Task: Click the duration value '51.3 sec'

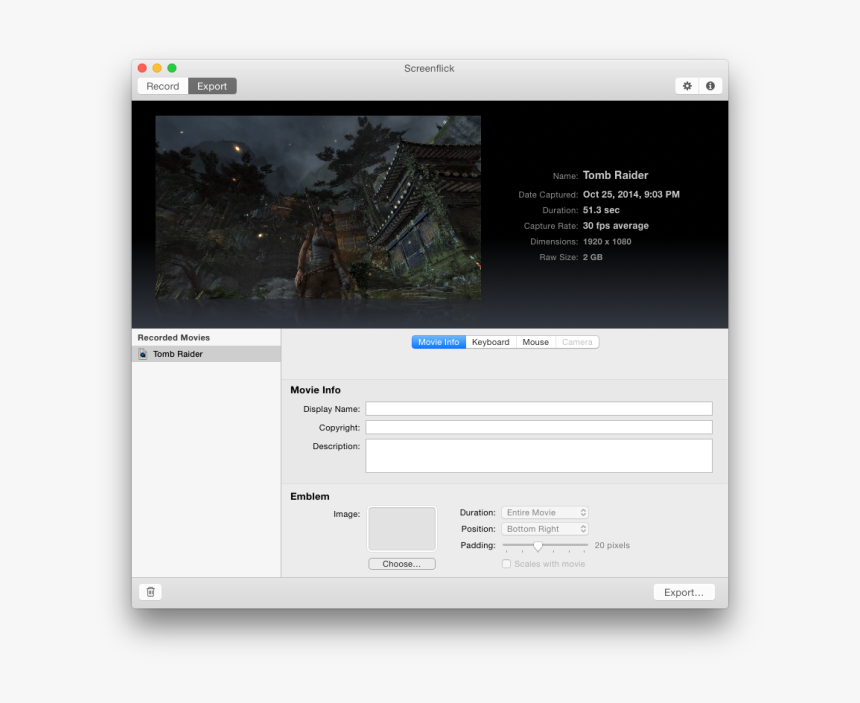Action: click(601, 210)
